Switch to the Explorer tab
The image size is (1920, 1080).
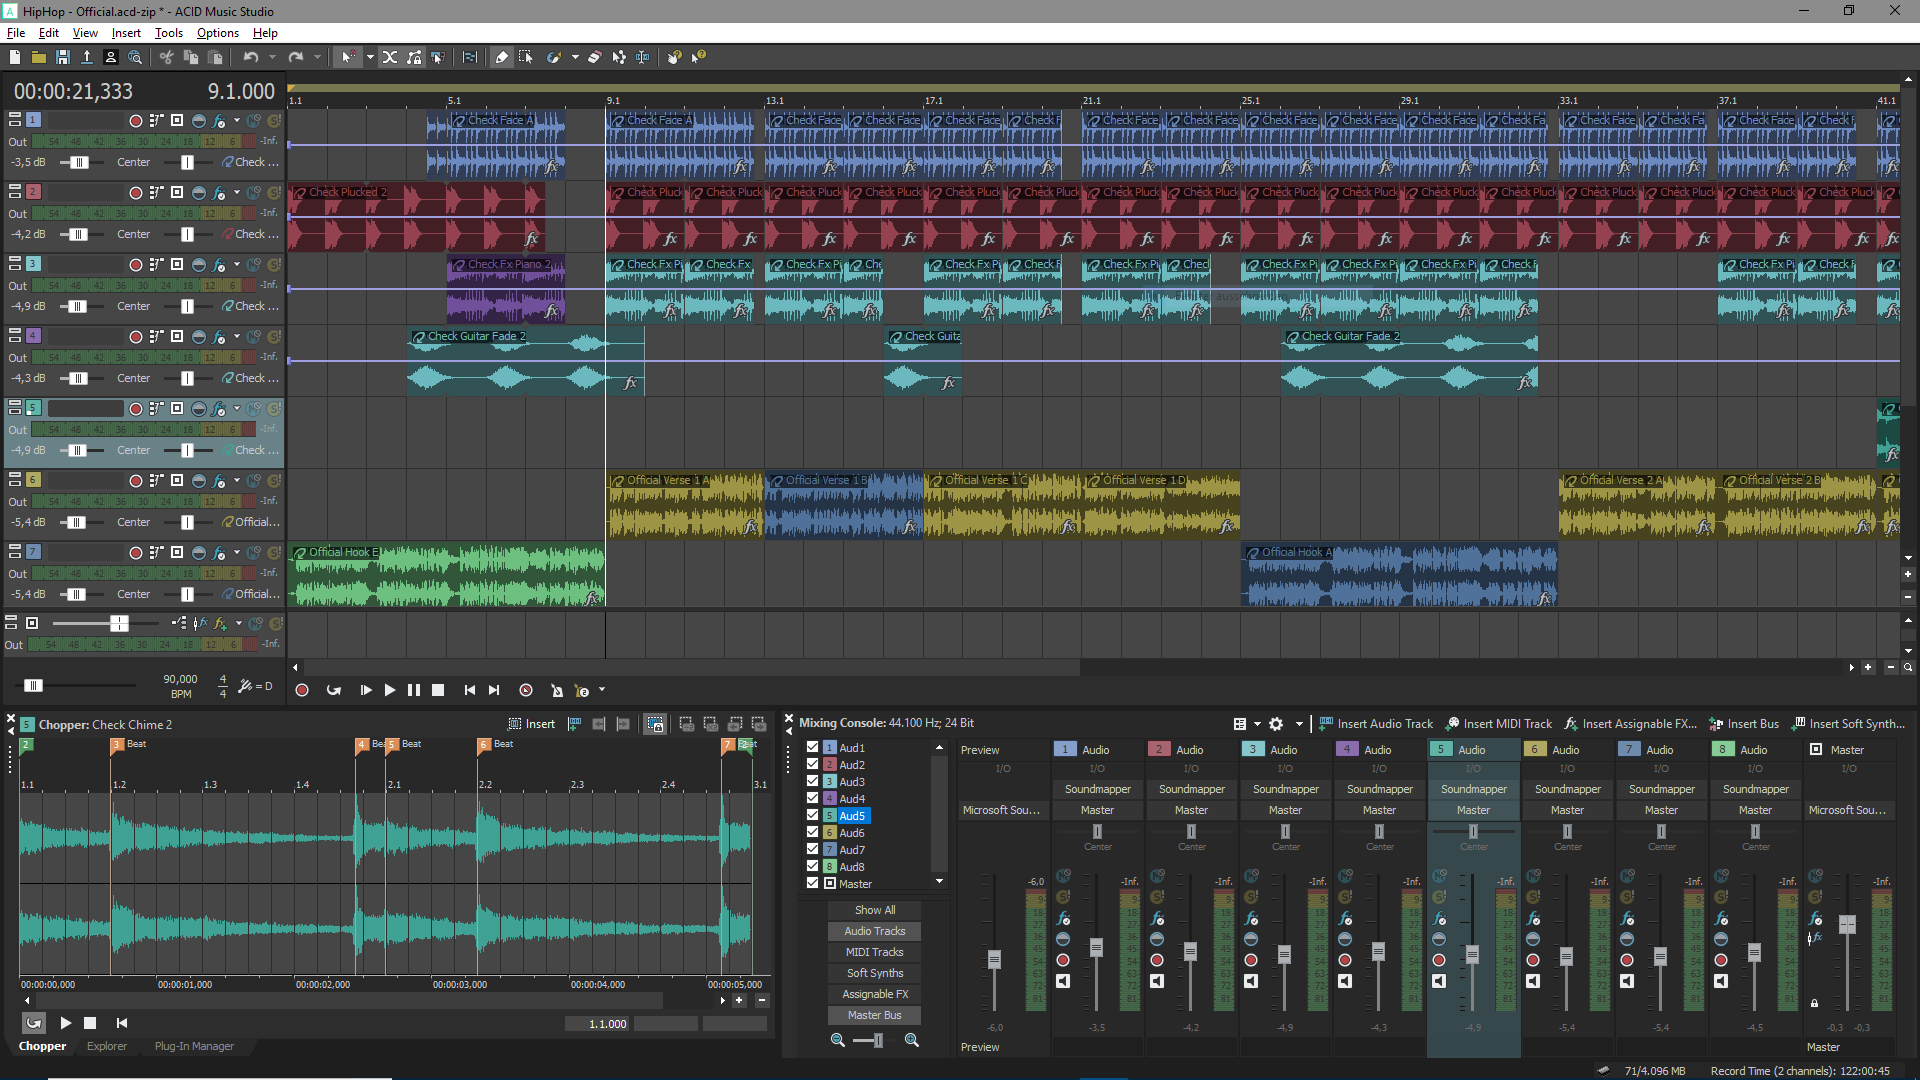[107, 1046]
